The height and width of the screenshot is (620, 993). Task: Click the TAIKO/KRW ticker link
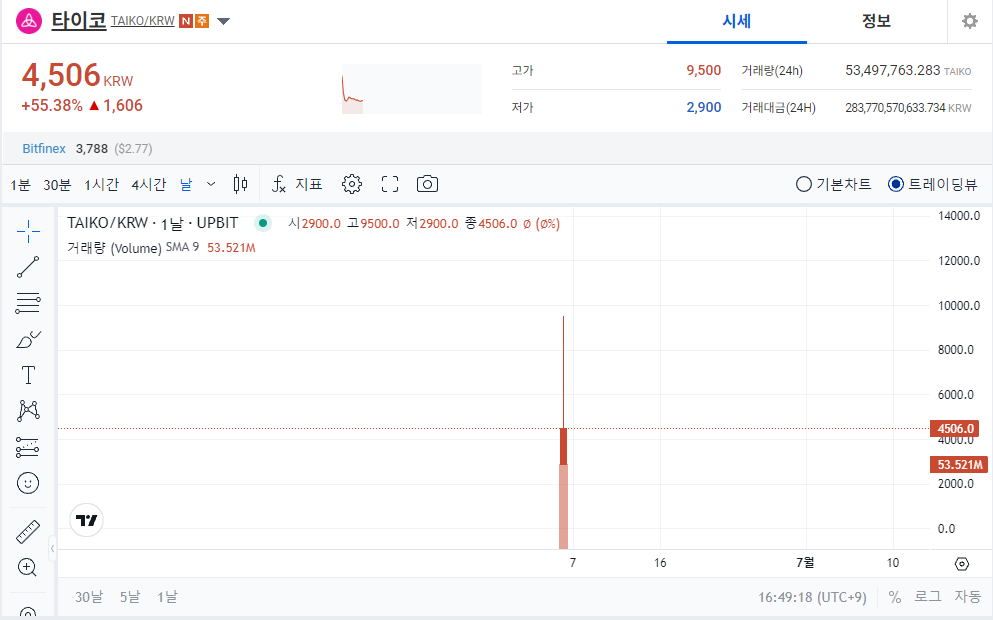click(142, 21)
